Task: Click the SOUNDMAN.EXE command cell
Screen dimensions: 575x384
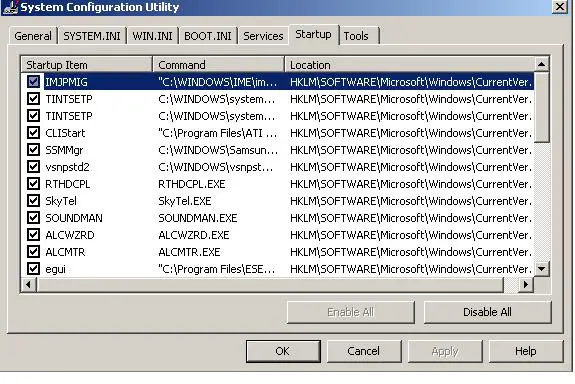Action: [x=198, y=218]
